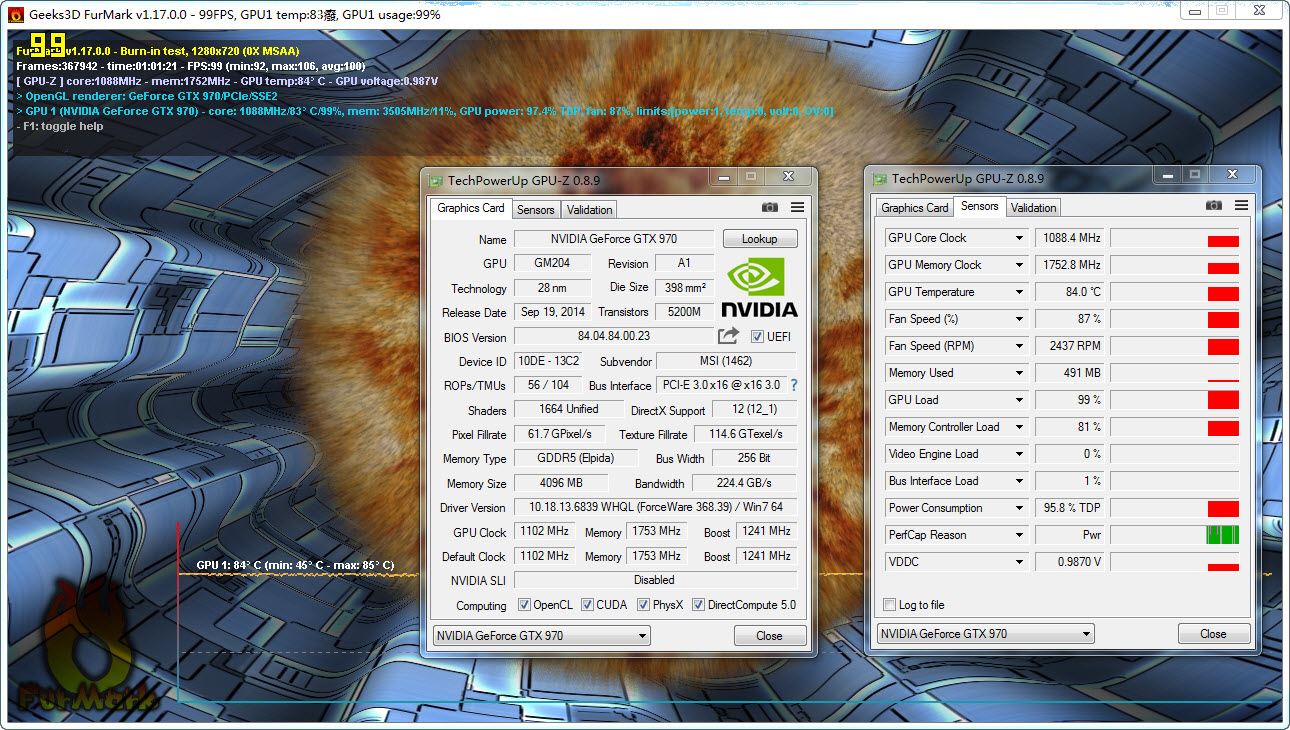Open the hamburger menu in Graphics Card window

(x=797, y=207)
